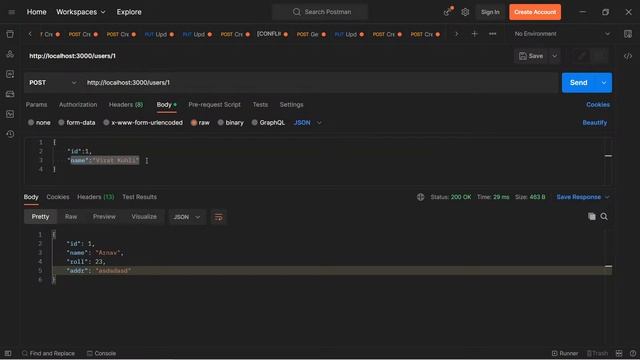Open the POST method dropdown

pyautogui.click(x=52, y=83)
